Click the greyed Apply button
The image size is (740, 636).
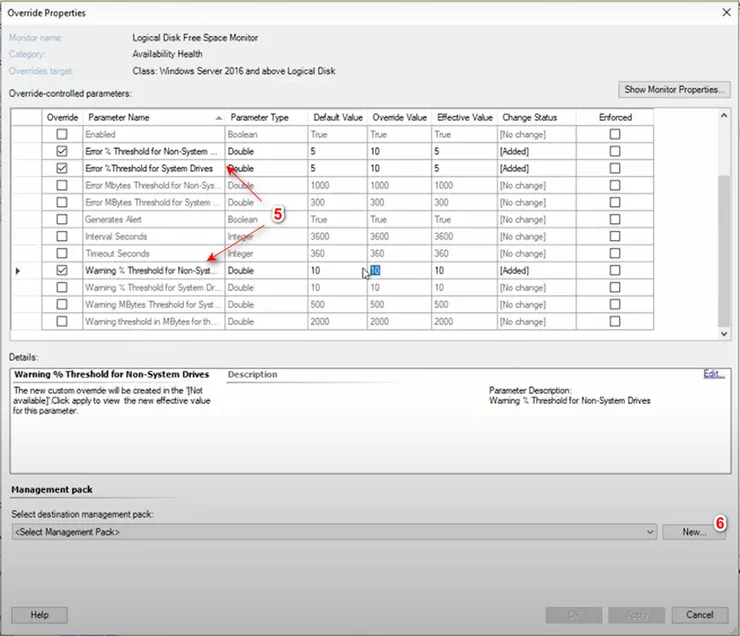(637, 615)
